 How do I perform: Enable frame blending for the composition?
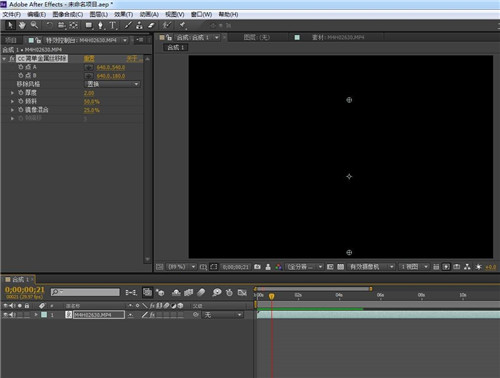coord(188,293)
